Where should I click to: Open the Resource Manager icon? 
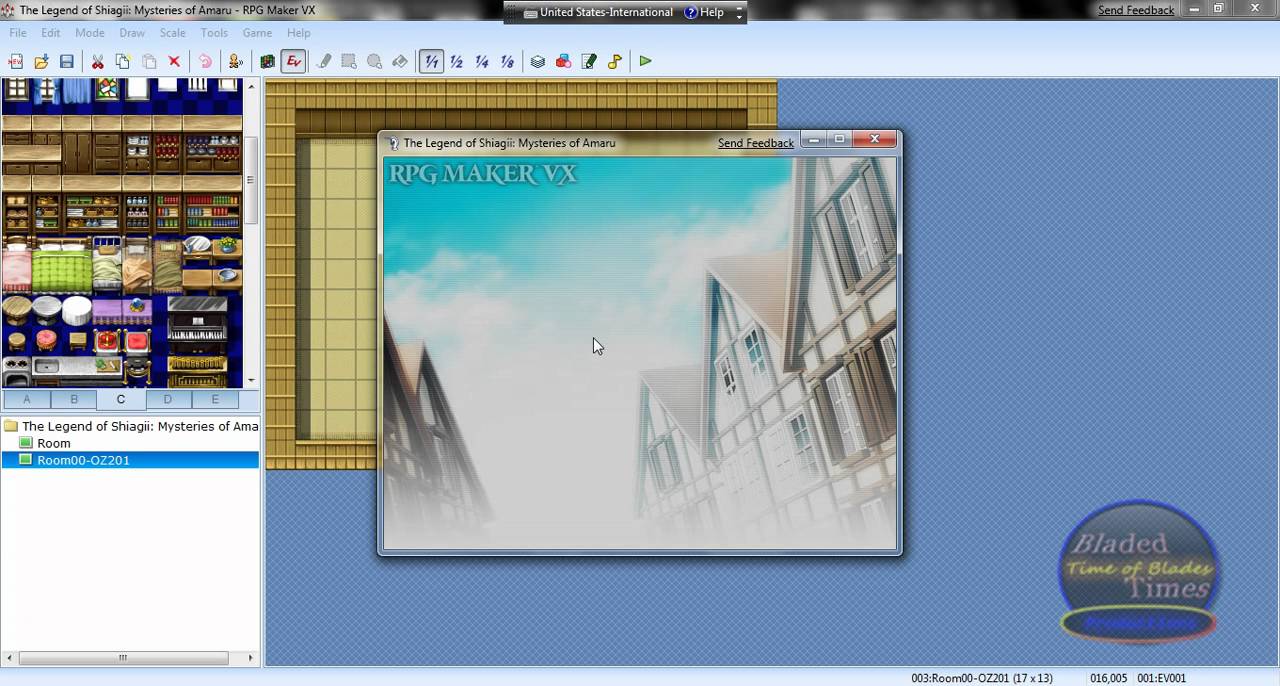(563, 61)
